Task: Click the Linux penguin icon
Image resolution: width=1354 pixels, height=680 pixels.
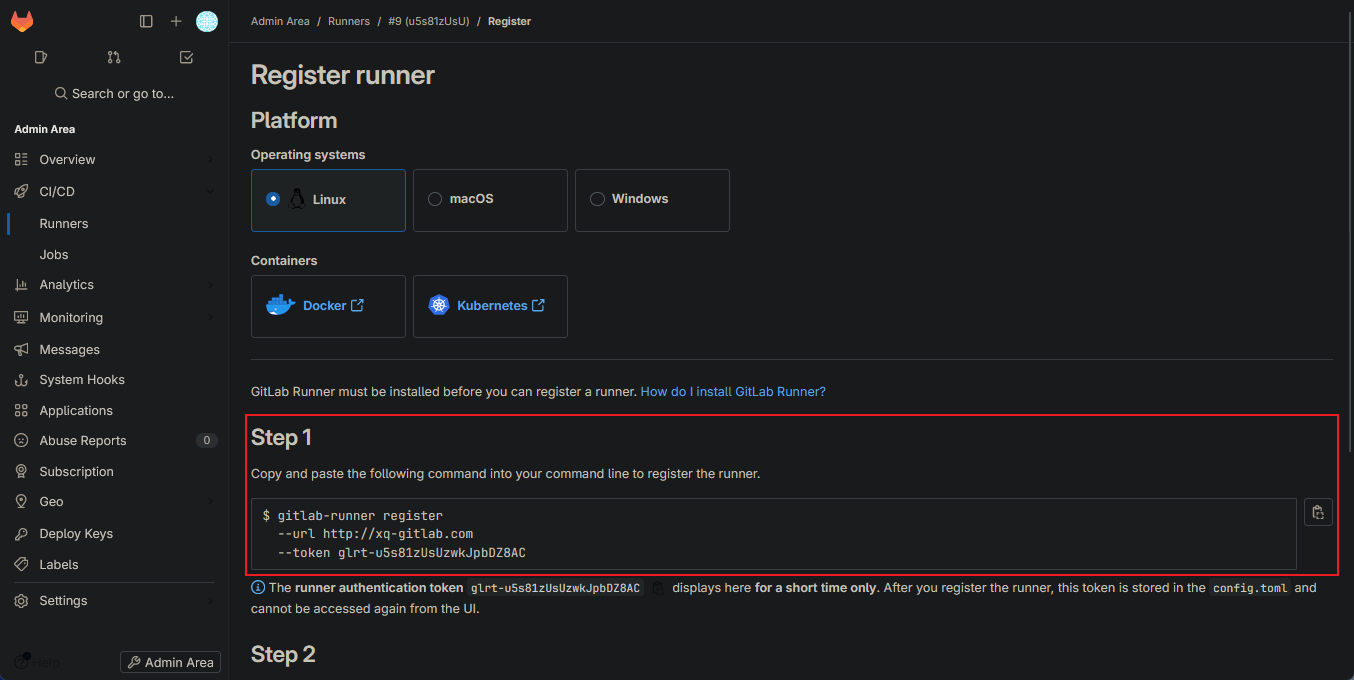Action: (x=297, y=199)
